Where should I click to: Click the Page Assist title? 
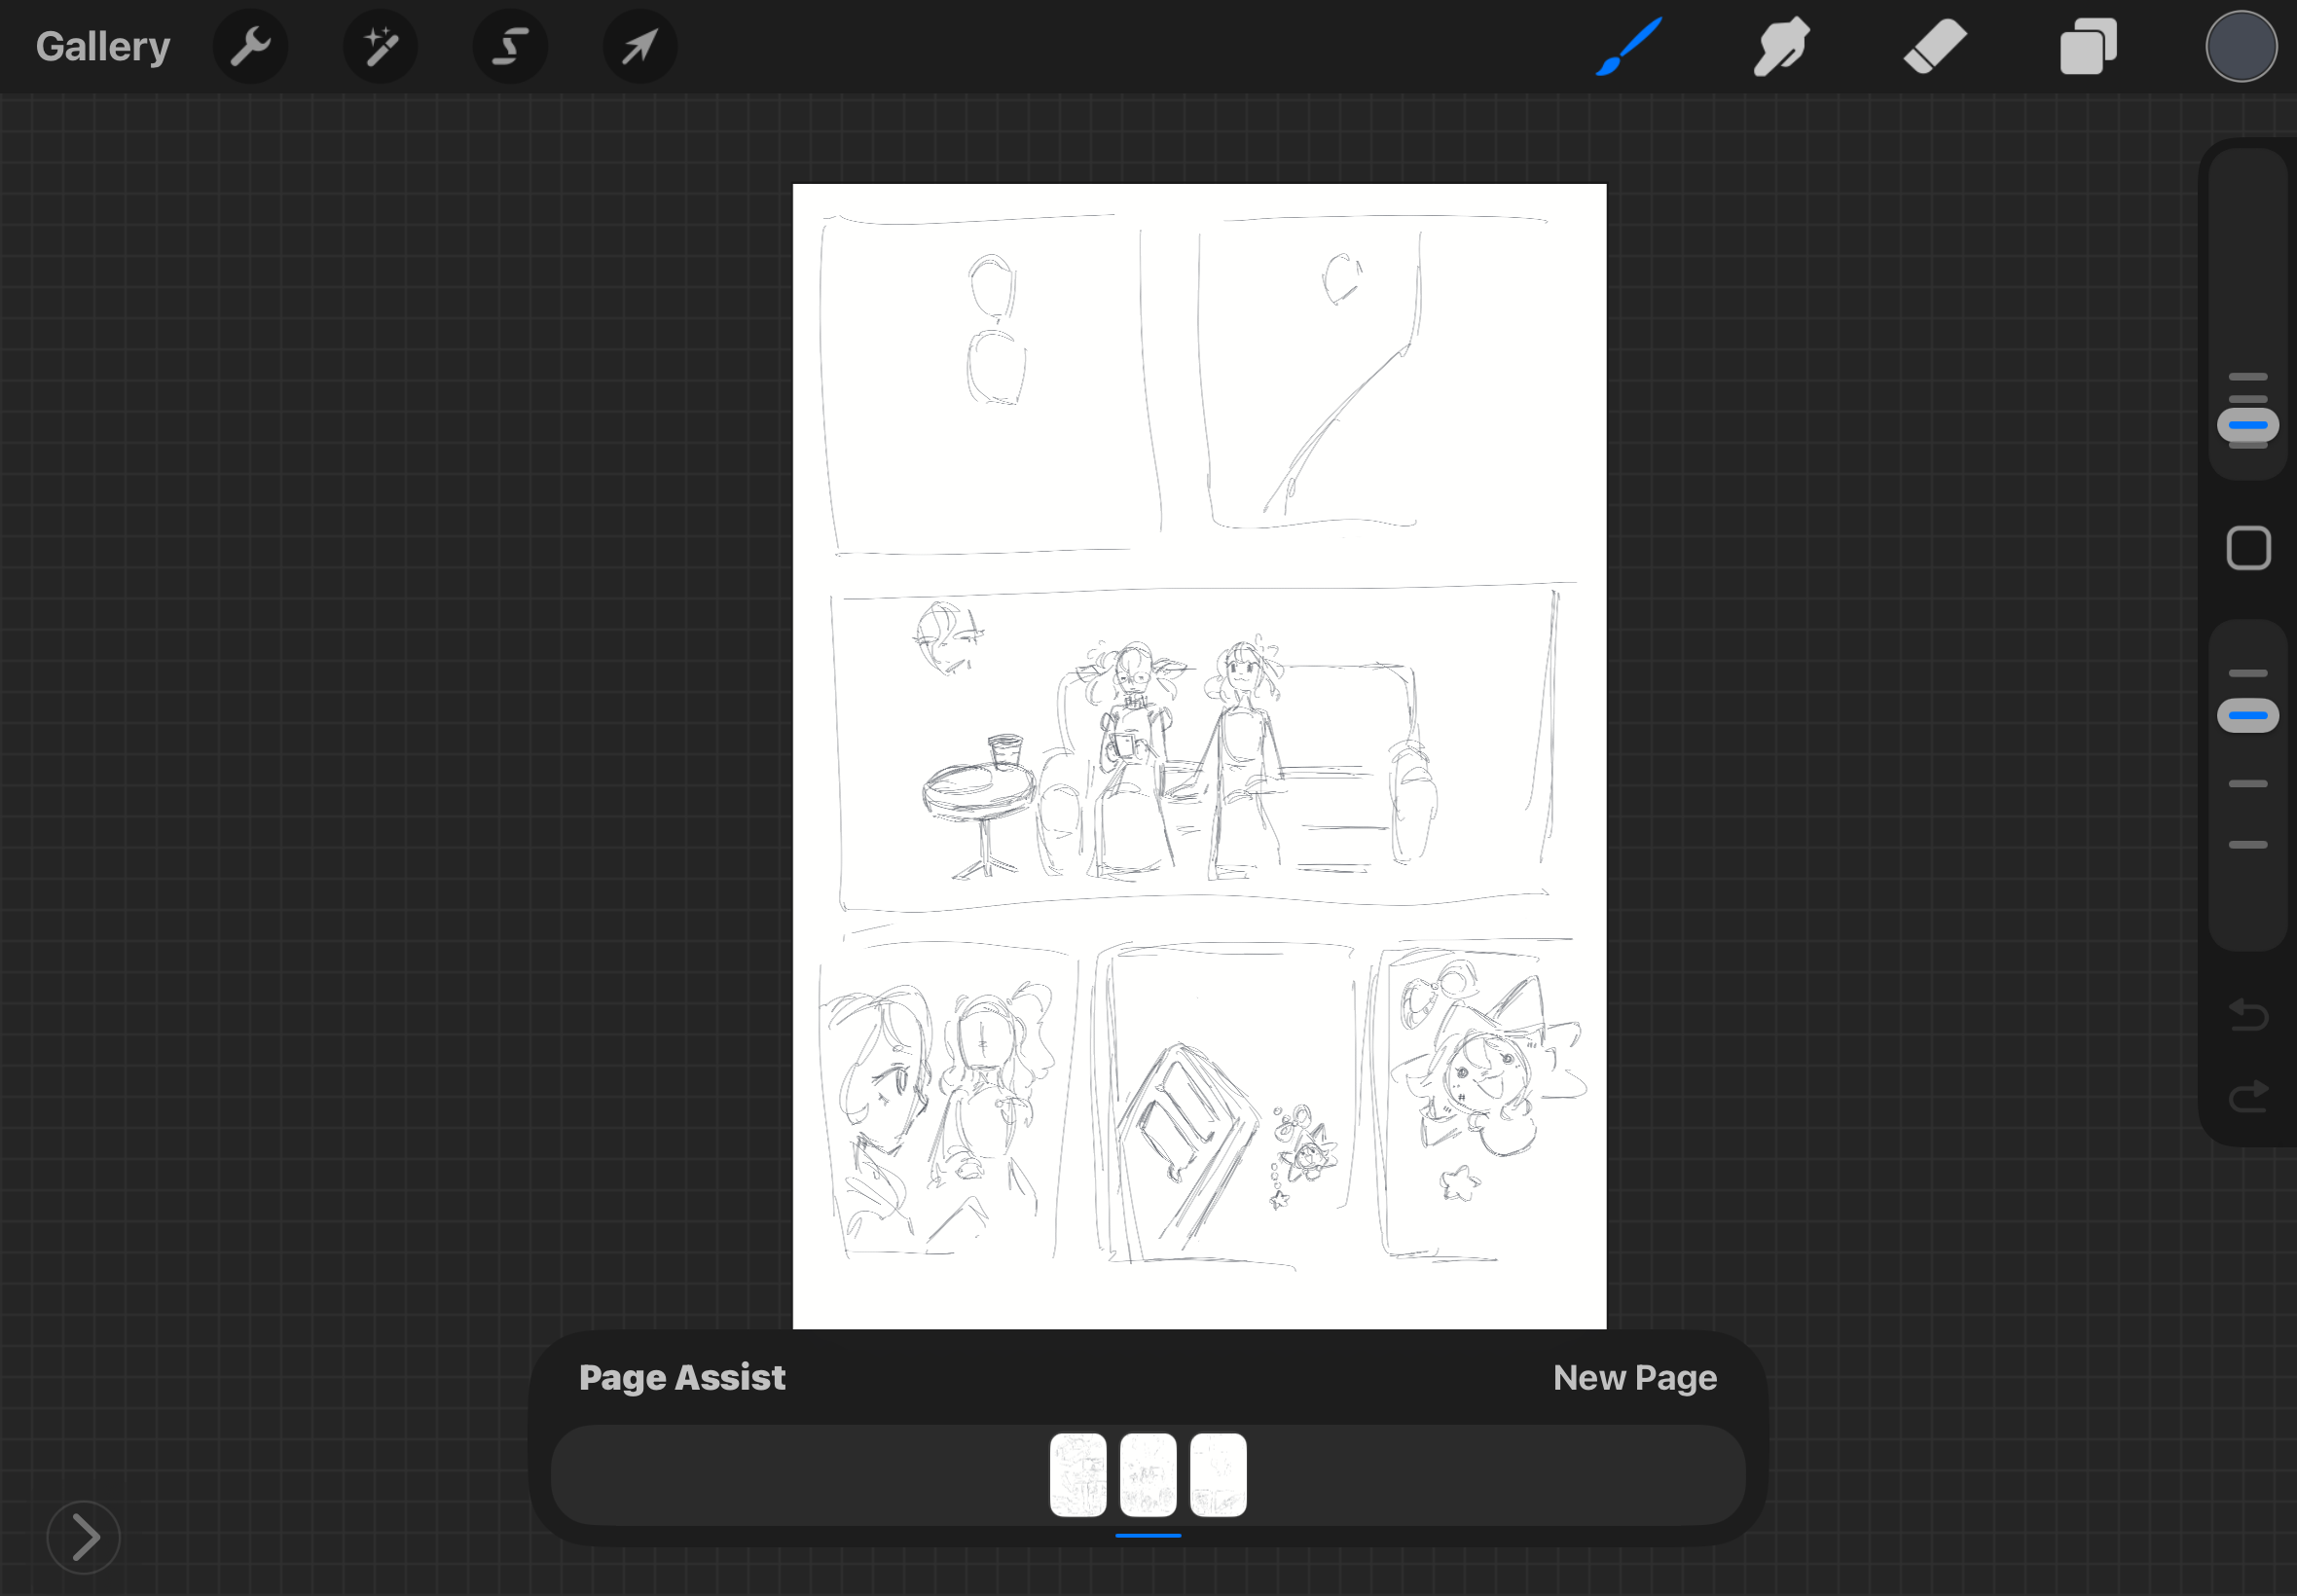[682, 1378]
